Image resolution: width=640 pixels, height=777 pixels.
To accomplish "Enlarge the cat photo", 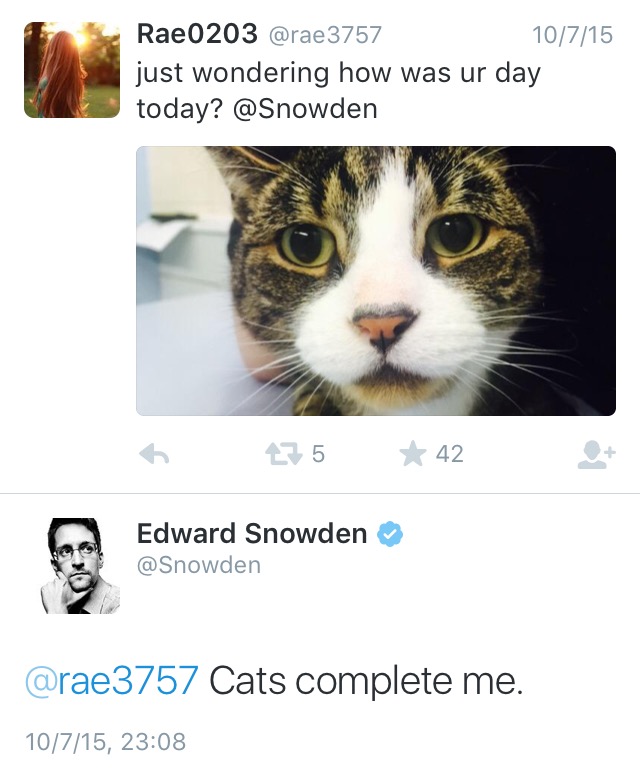I will click(375, 280).
